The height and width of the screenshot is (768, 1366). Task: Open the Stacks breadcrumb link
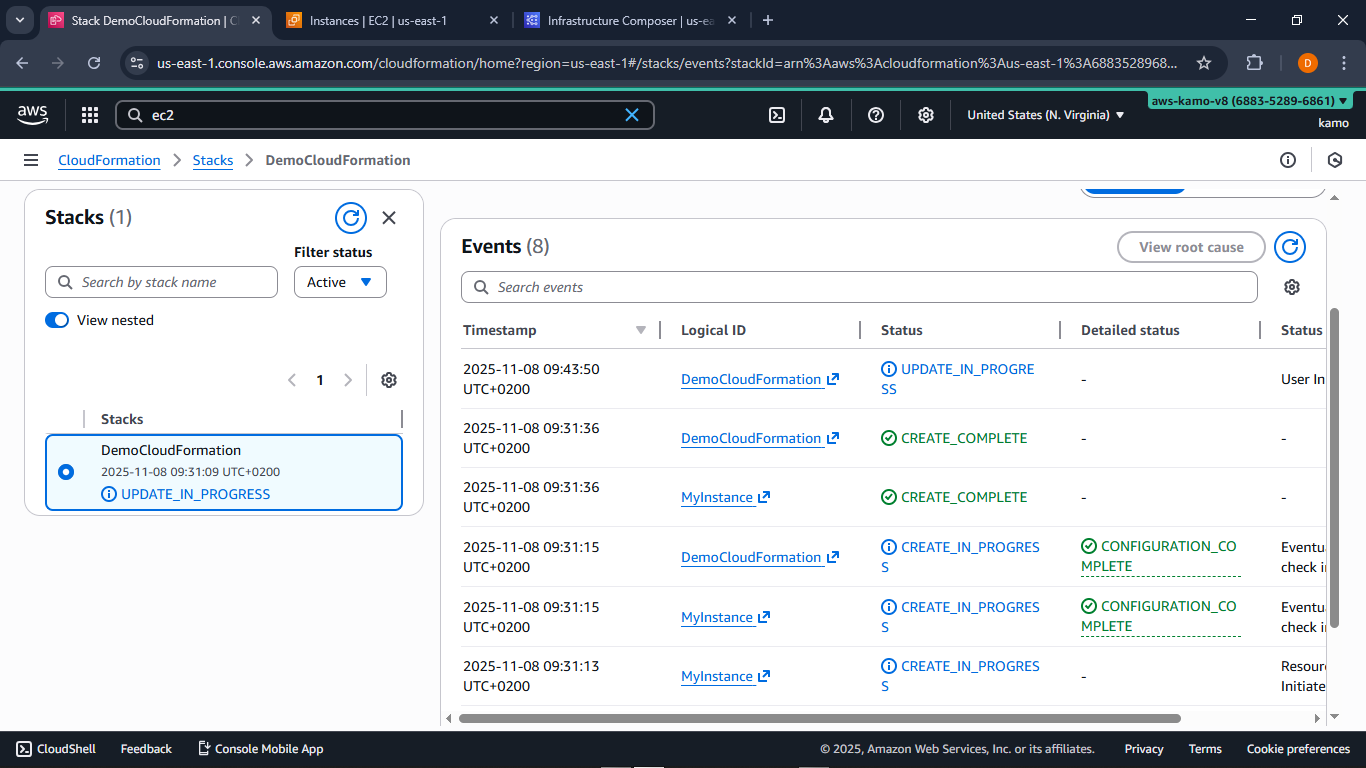pos(213,160)
